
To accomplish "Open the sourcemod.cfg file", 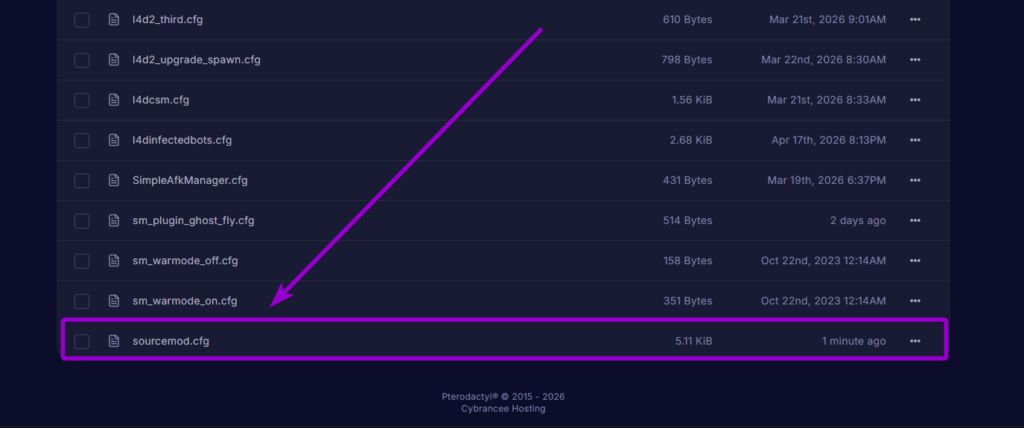I will (171, 341).
